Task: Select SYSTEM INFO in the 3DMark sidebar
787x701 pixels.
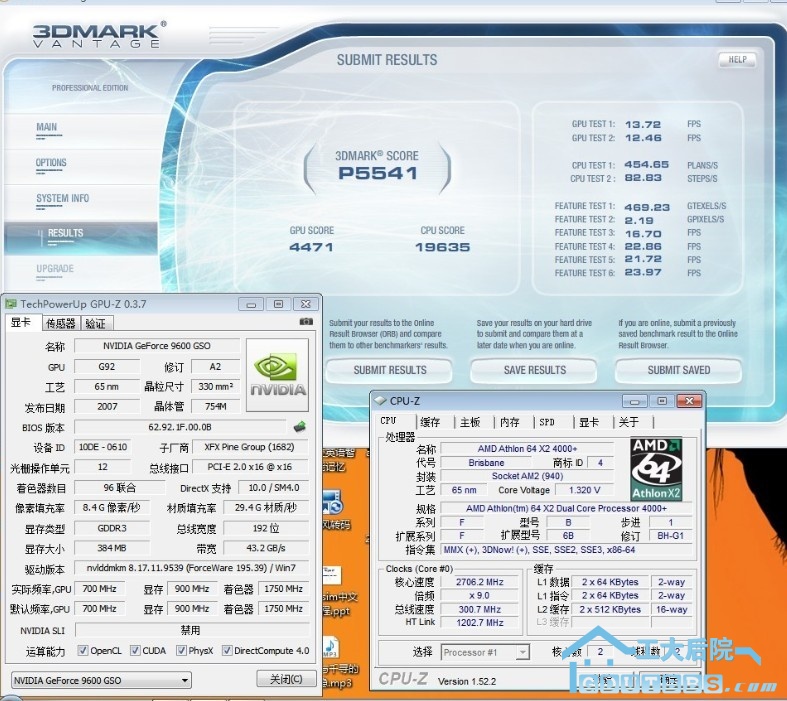Action: [62, 198]
